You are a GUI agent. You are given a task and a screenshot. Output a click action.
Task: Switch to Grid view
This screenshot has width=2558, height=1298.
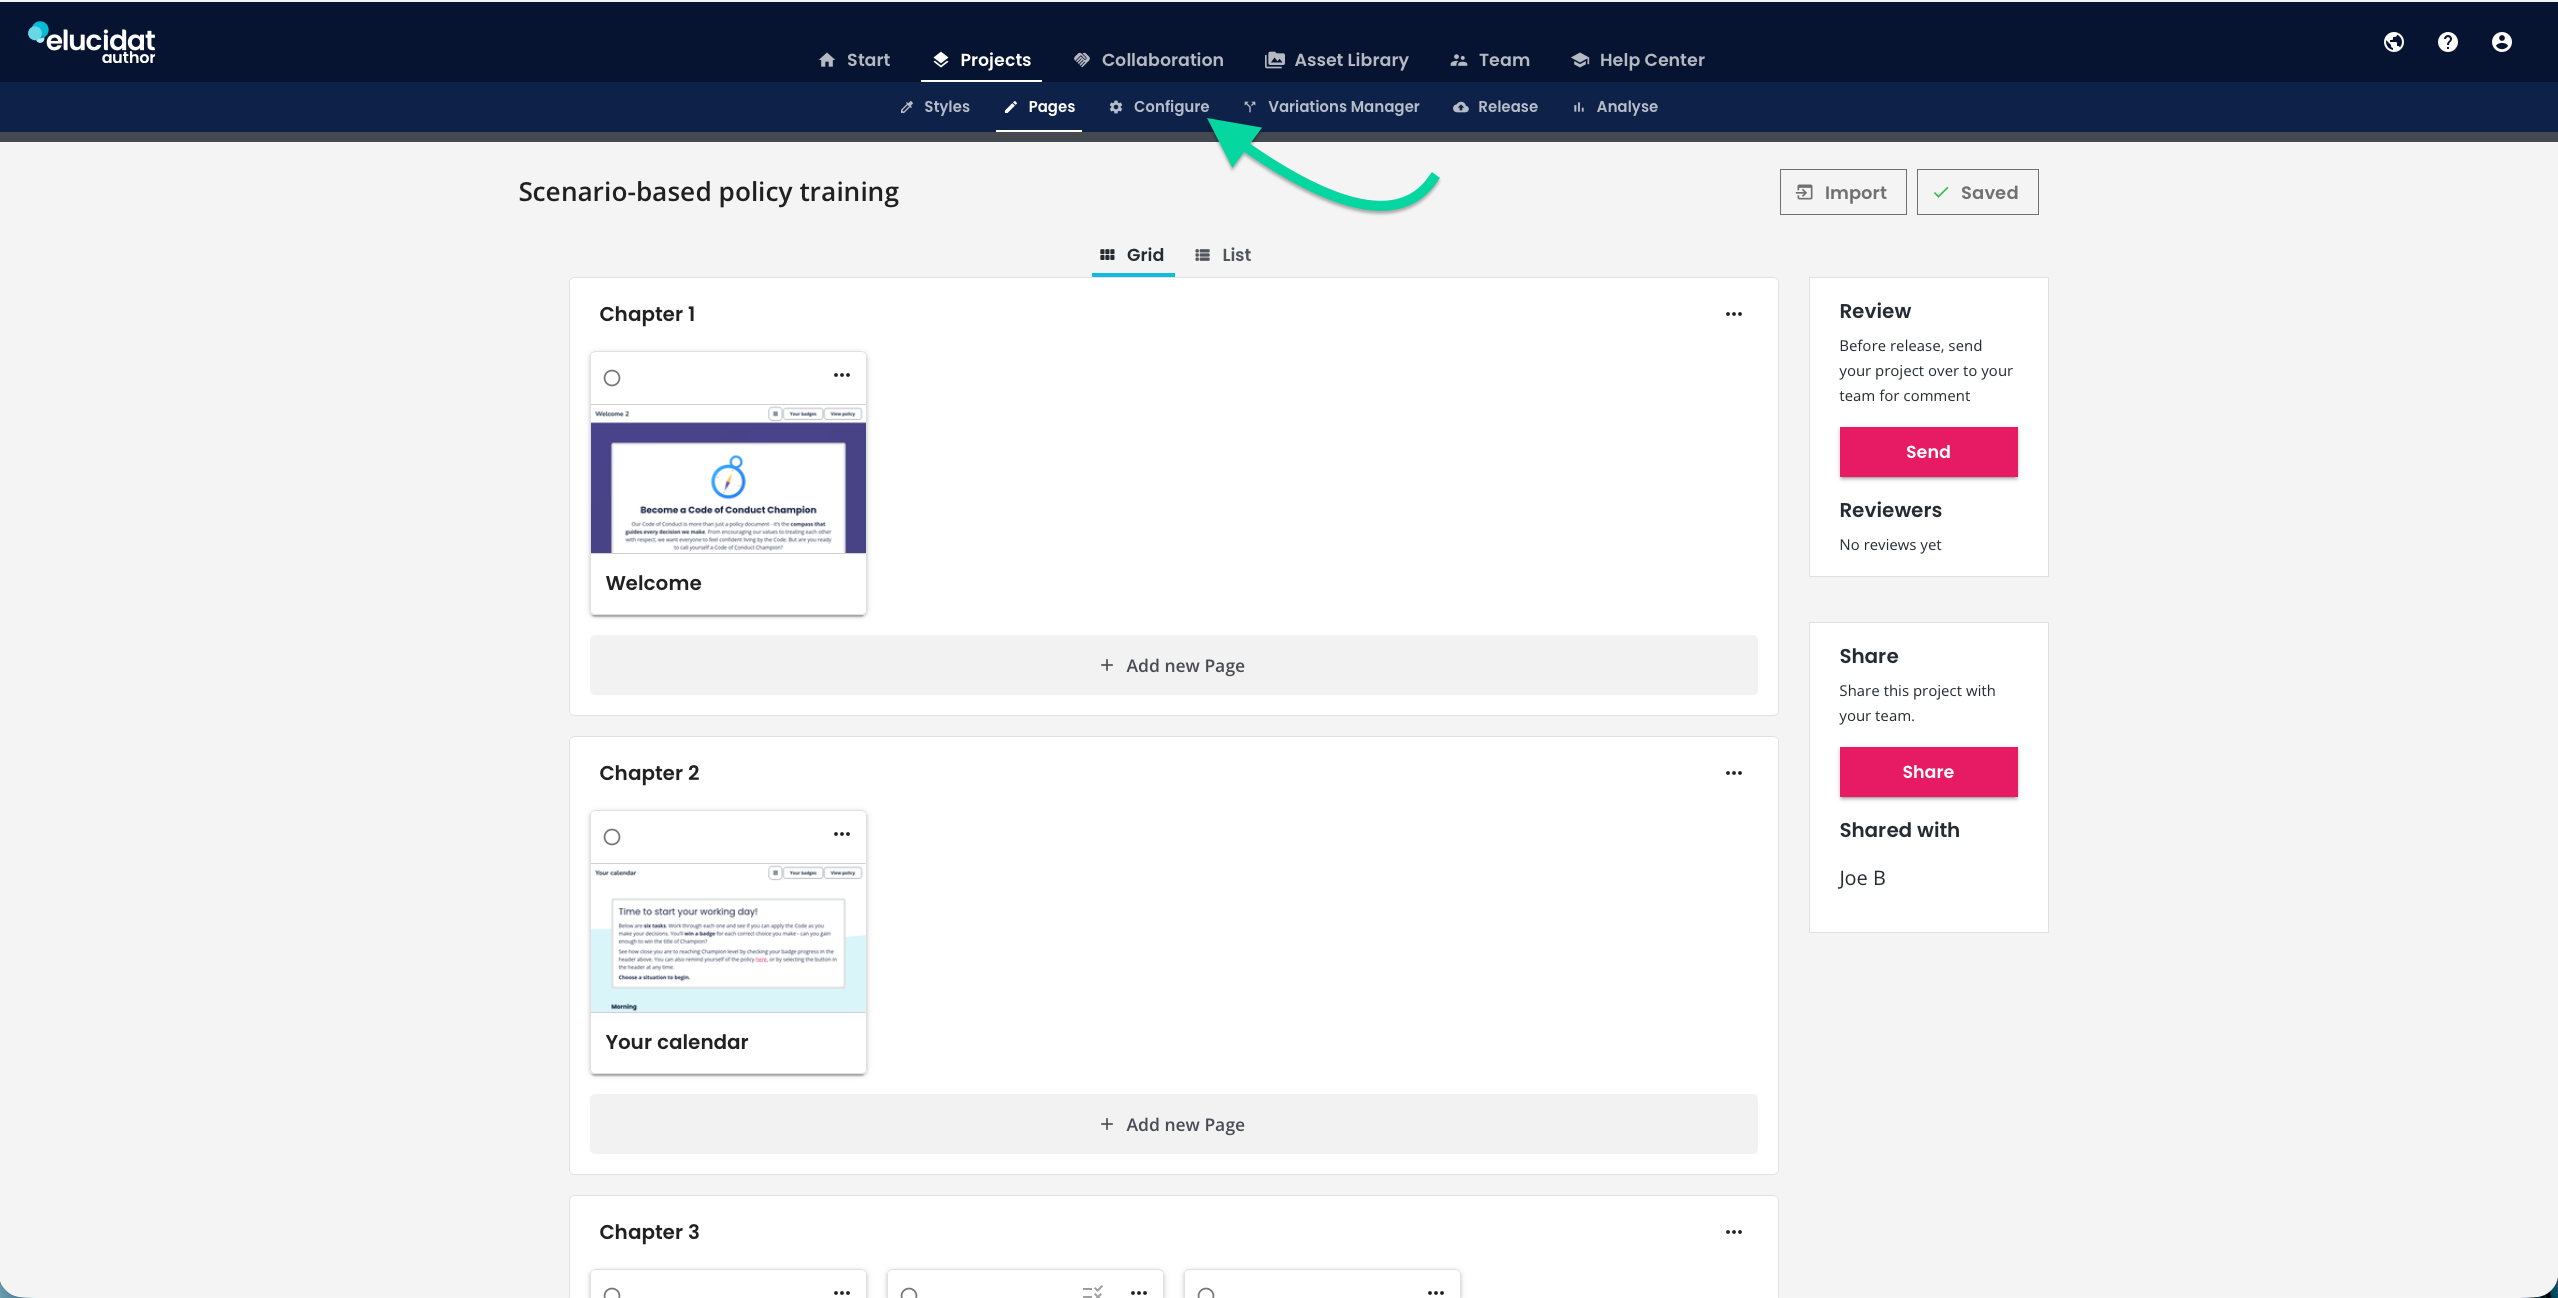pos(1132,255)
